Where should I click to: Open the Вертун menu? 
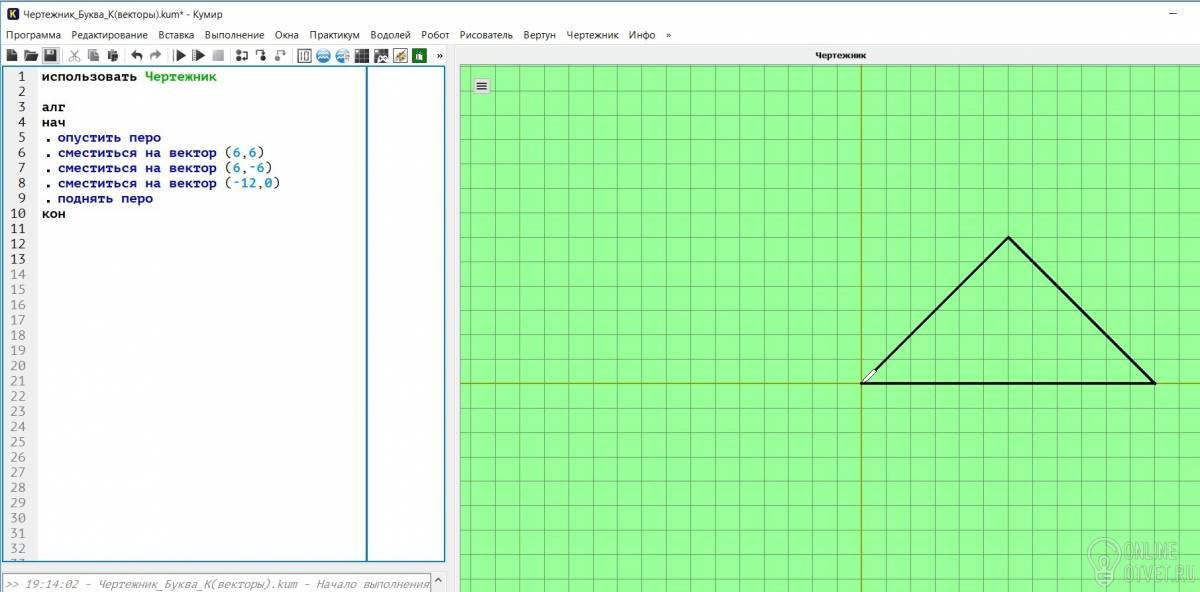[539, 35]
